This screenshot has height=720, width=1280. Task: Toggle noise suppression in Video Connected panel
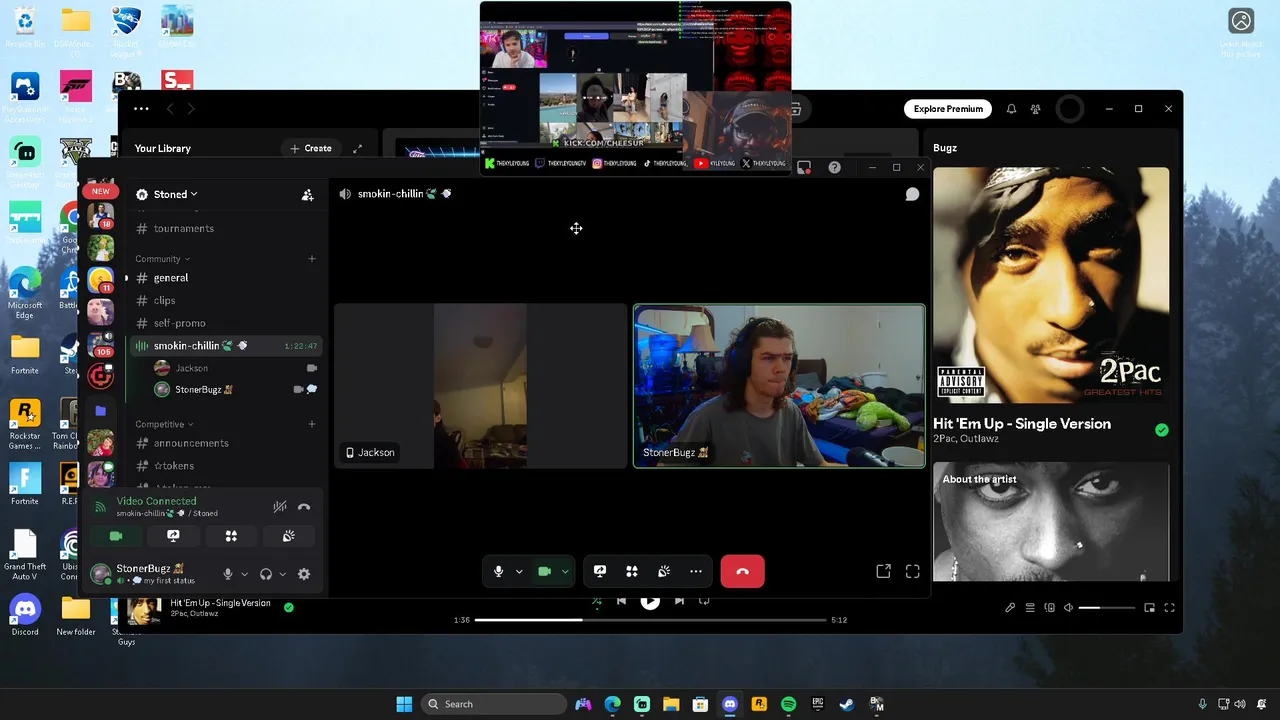click(x=280, y=507)
